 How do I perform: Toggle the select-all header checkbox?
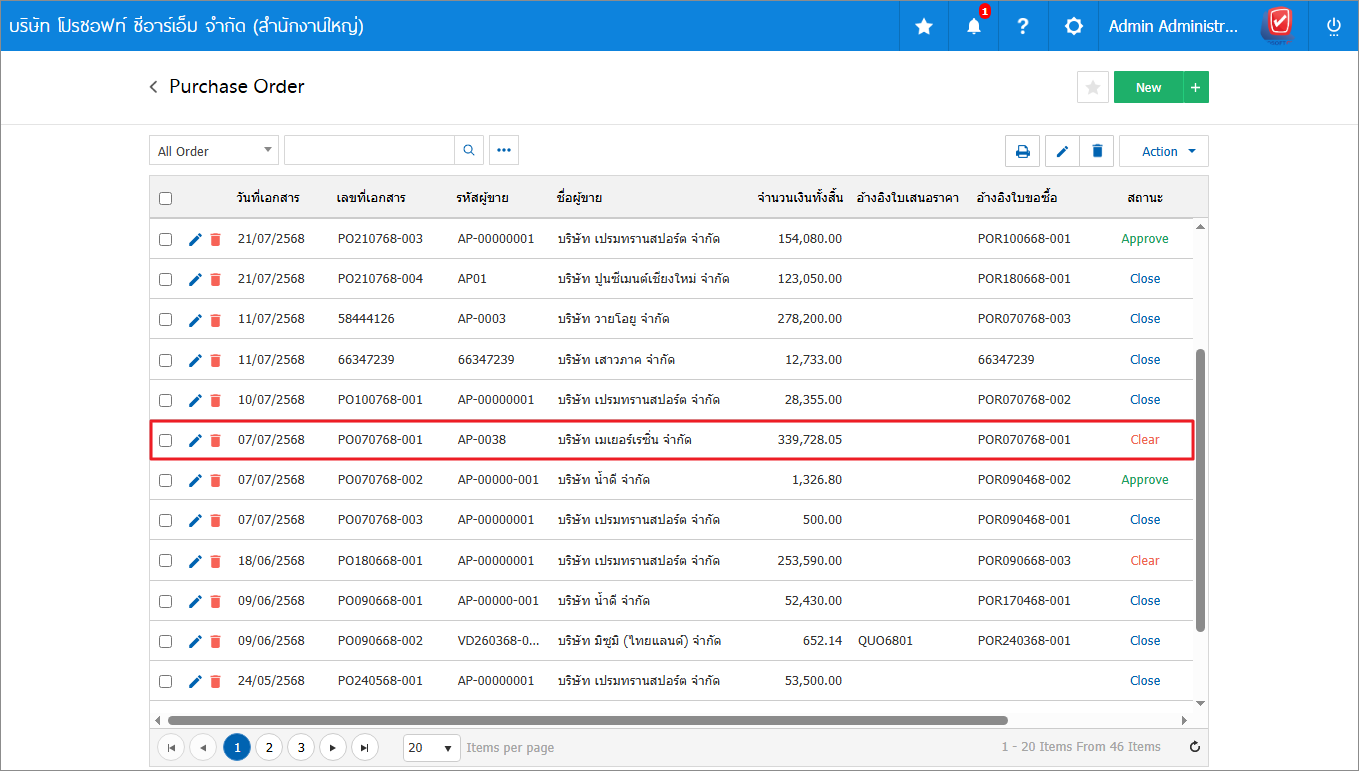coord(165,198)
